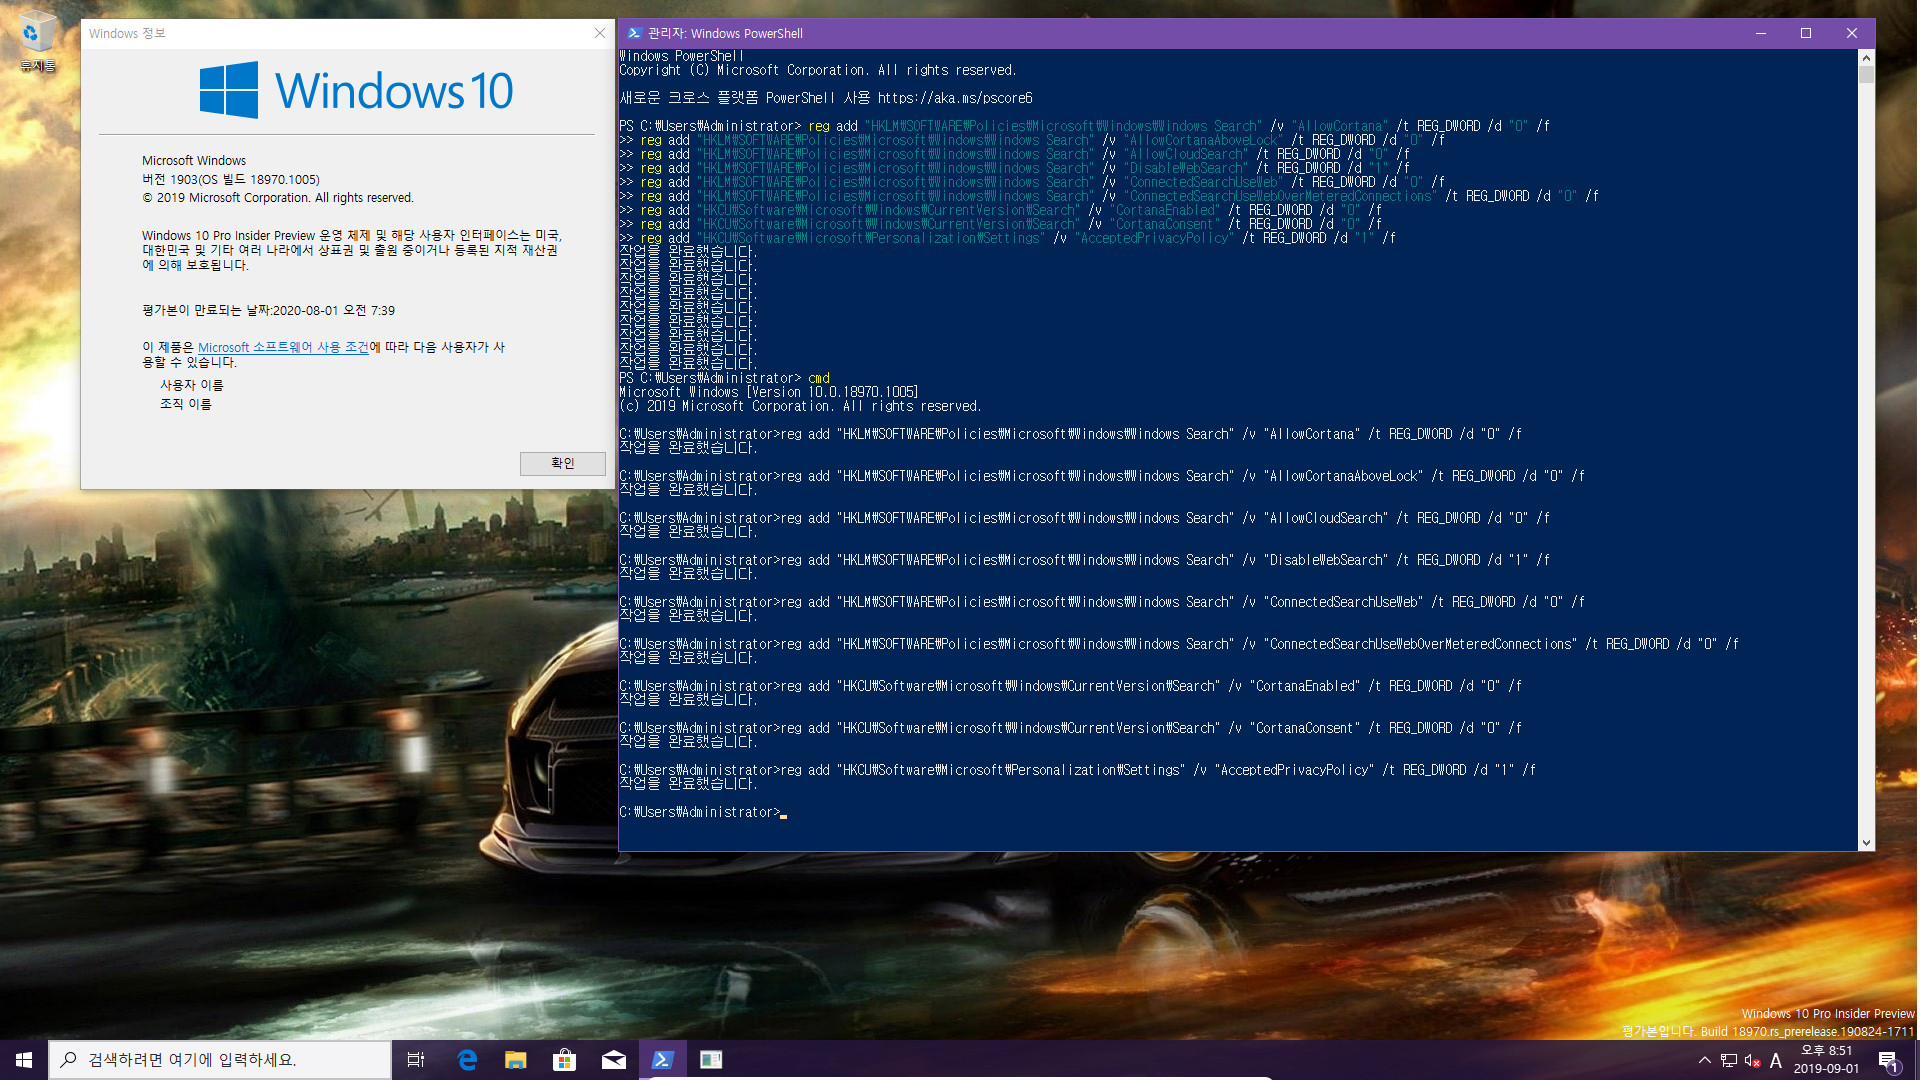Click the Windows 10 logo in dialog

click(356, 90)
